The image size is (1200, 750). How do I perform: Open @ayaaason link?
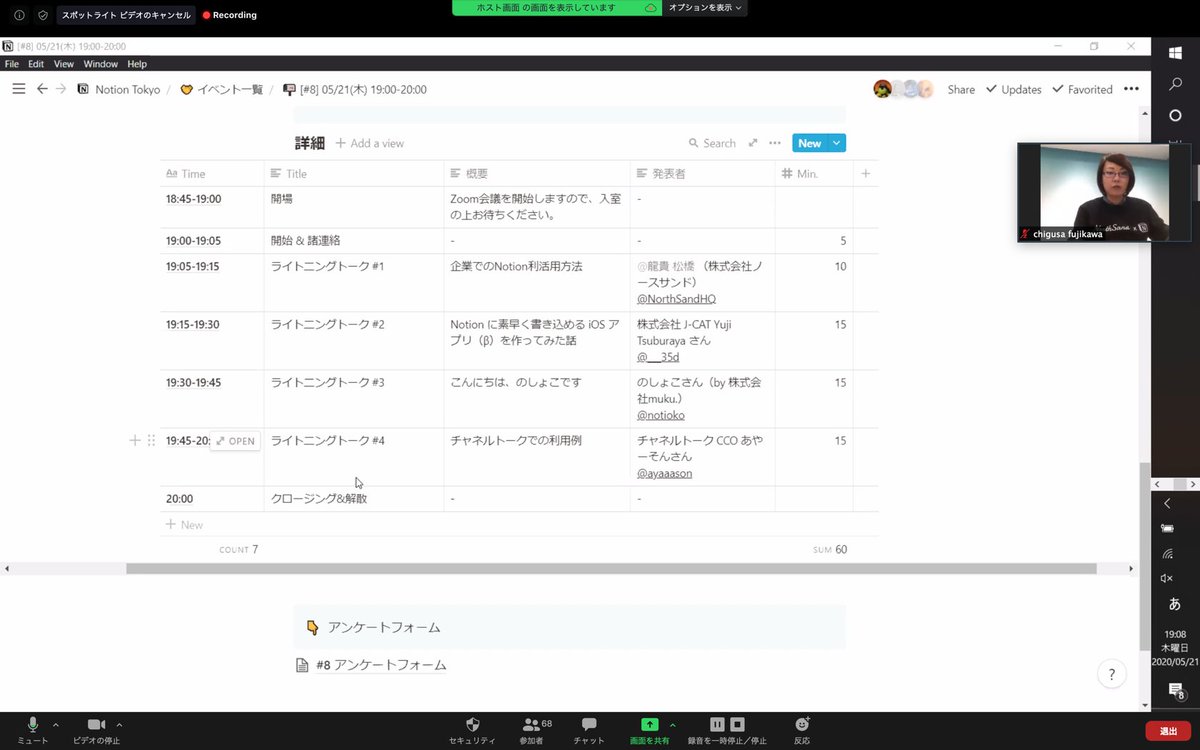click(664, 473)
